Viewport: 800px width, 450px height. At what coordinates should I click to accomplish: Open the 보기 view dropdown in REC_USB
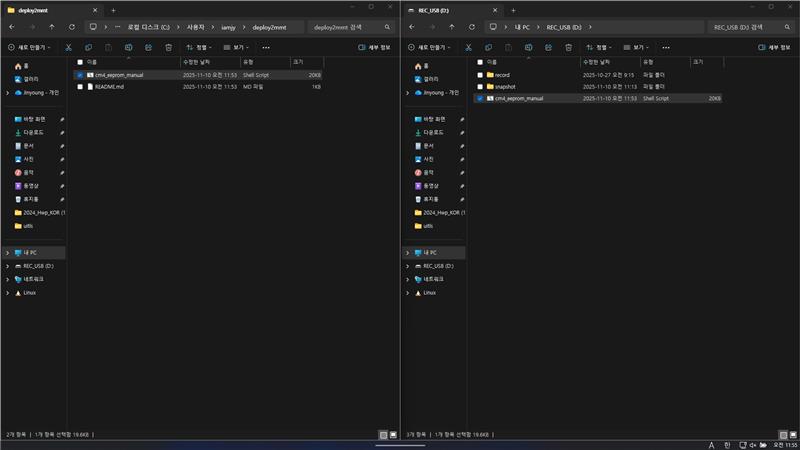tap(635, 47)
